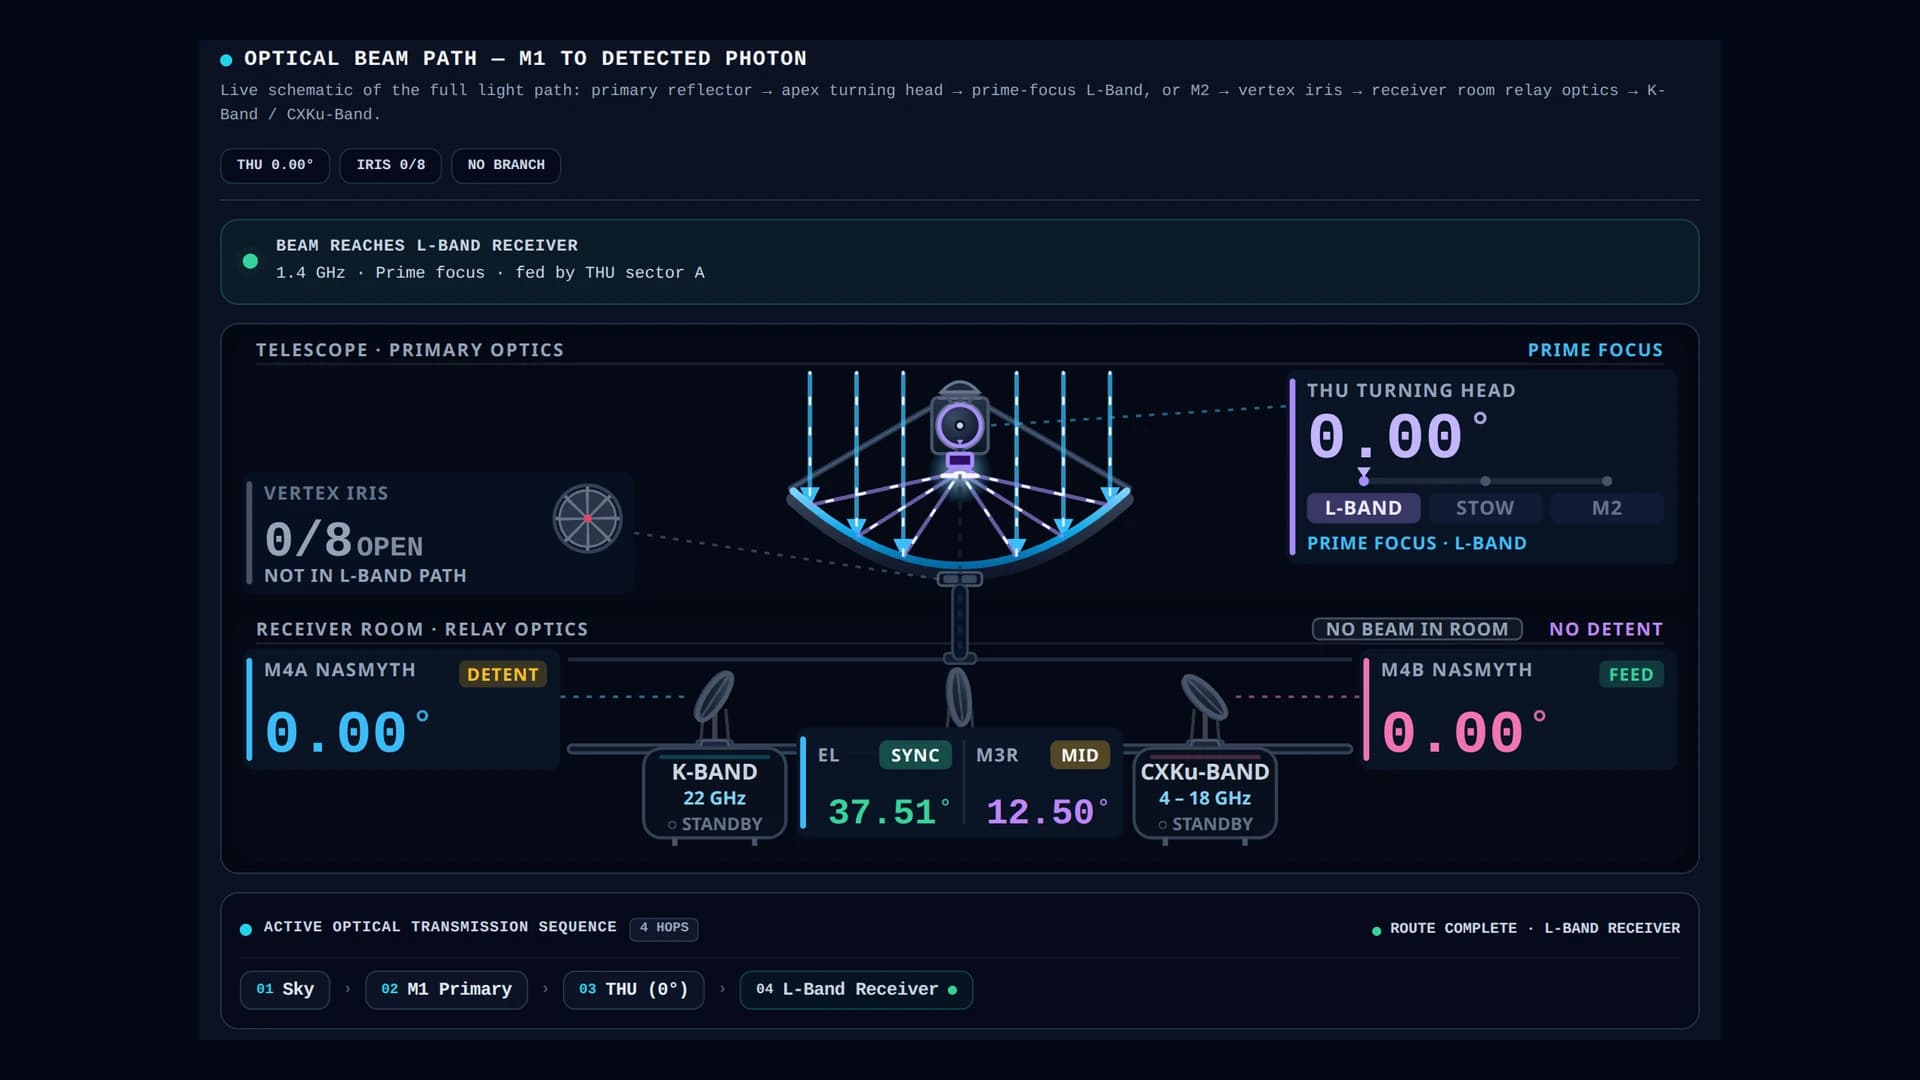
Task: Click the M3R MID badge
Action: click(x=1080, y=755)
